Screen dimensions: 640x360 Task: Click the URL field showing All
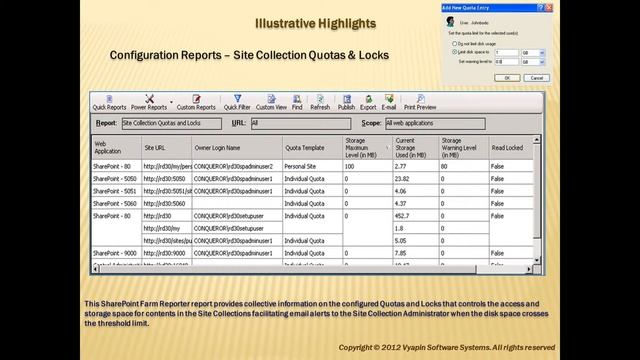tap(301, 123)
